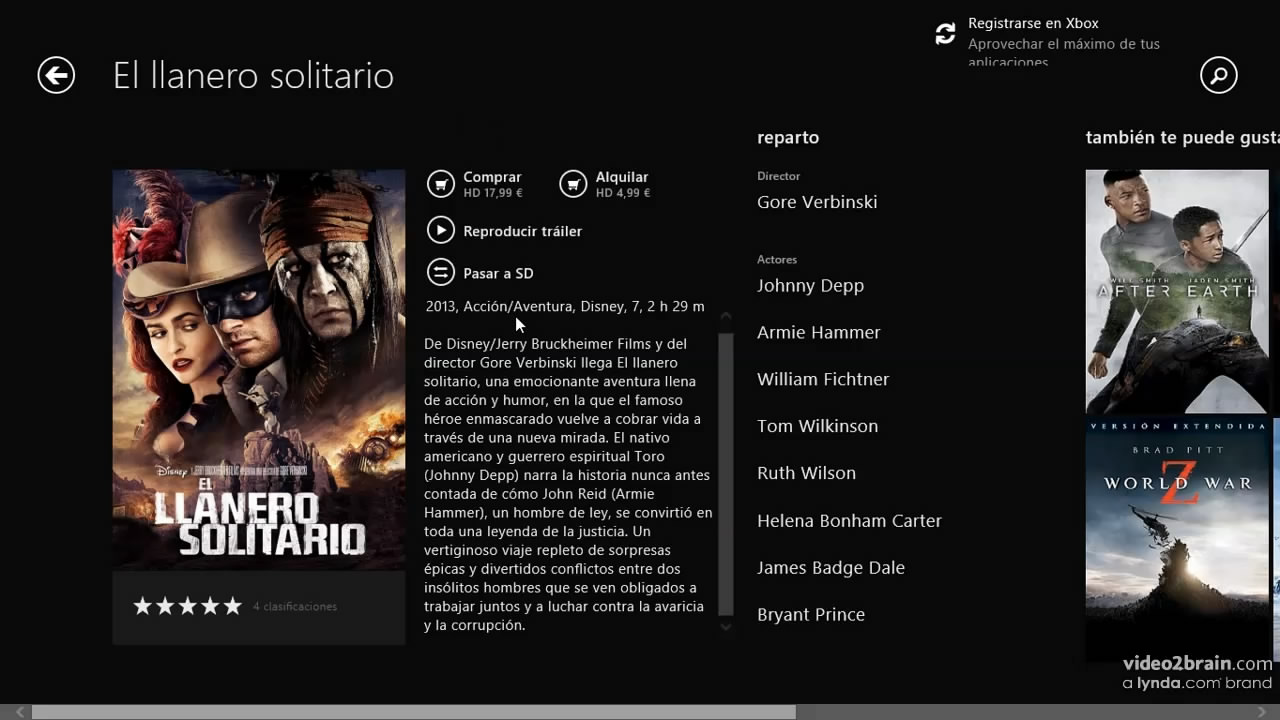Click the horizontal scrollbar thumb at the bottom

[x=414, y=712]
